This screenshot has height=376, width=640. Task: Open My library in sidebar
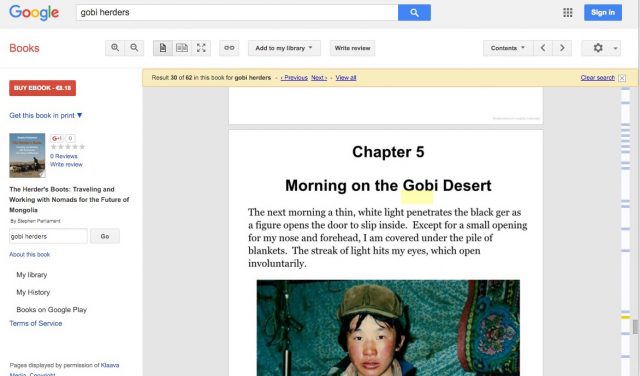tap(32, 275)
